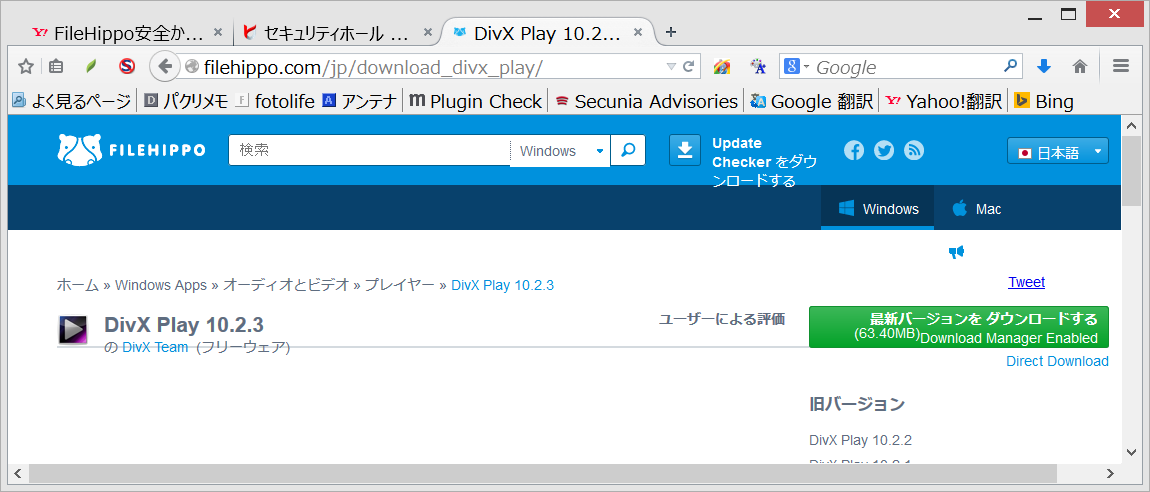1150x492 pixels.
Task: Open the downloads arrow icon
Action: click(x=1044, y=67)
